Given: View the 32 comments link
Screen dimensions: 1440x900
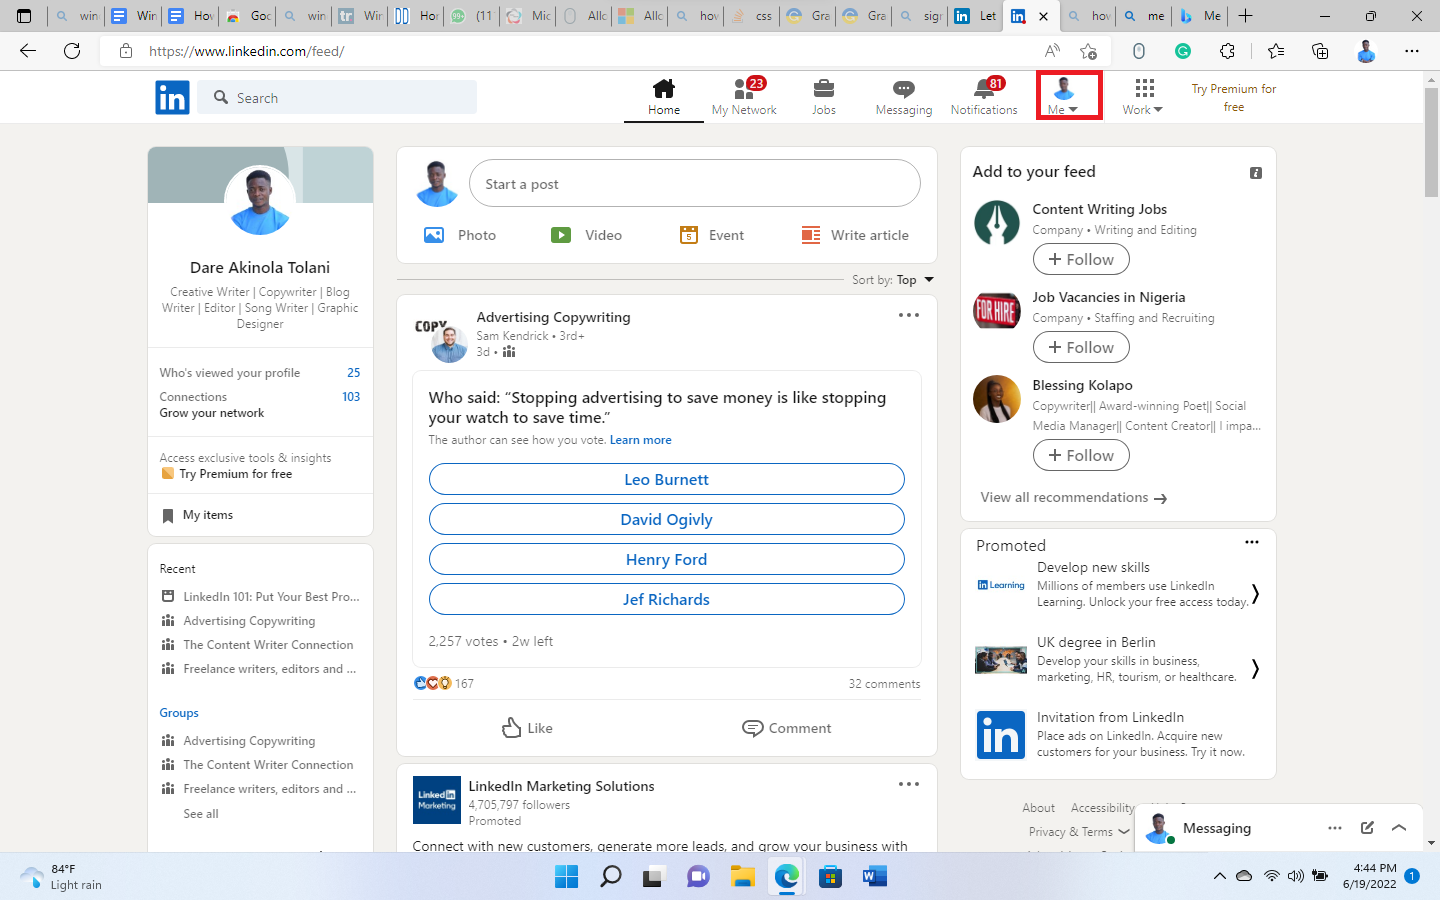Looking at the screenshot, I should click(x=884, y=684).
